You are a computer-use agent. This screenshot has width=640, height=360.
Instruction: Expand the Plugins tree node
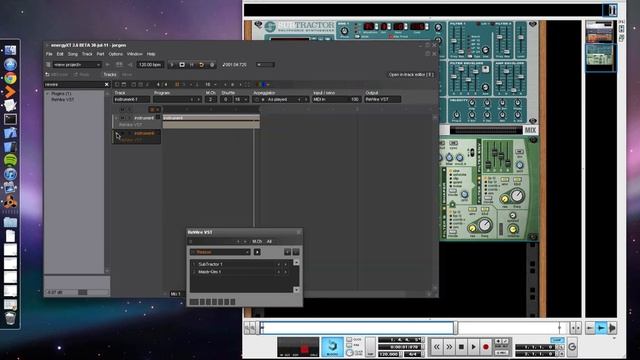(47, 94)
